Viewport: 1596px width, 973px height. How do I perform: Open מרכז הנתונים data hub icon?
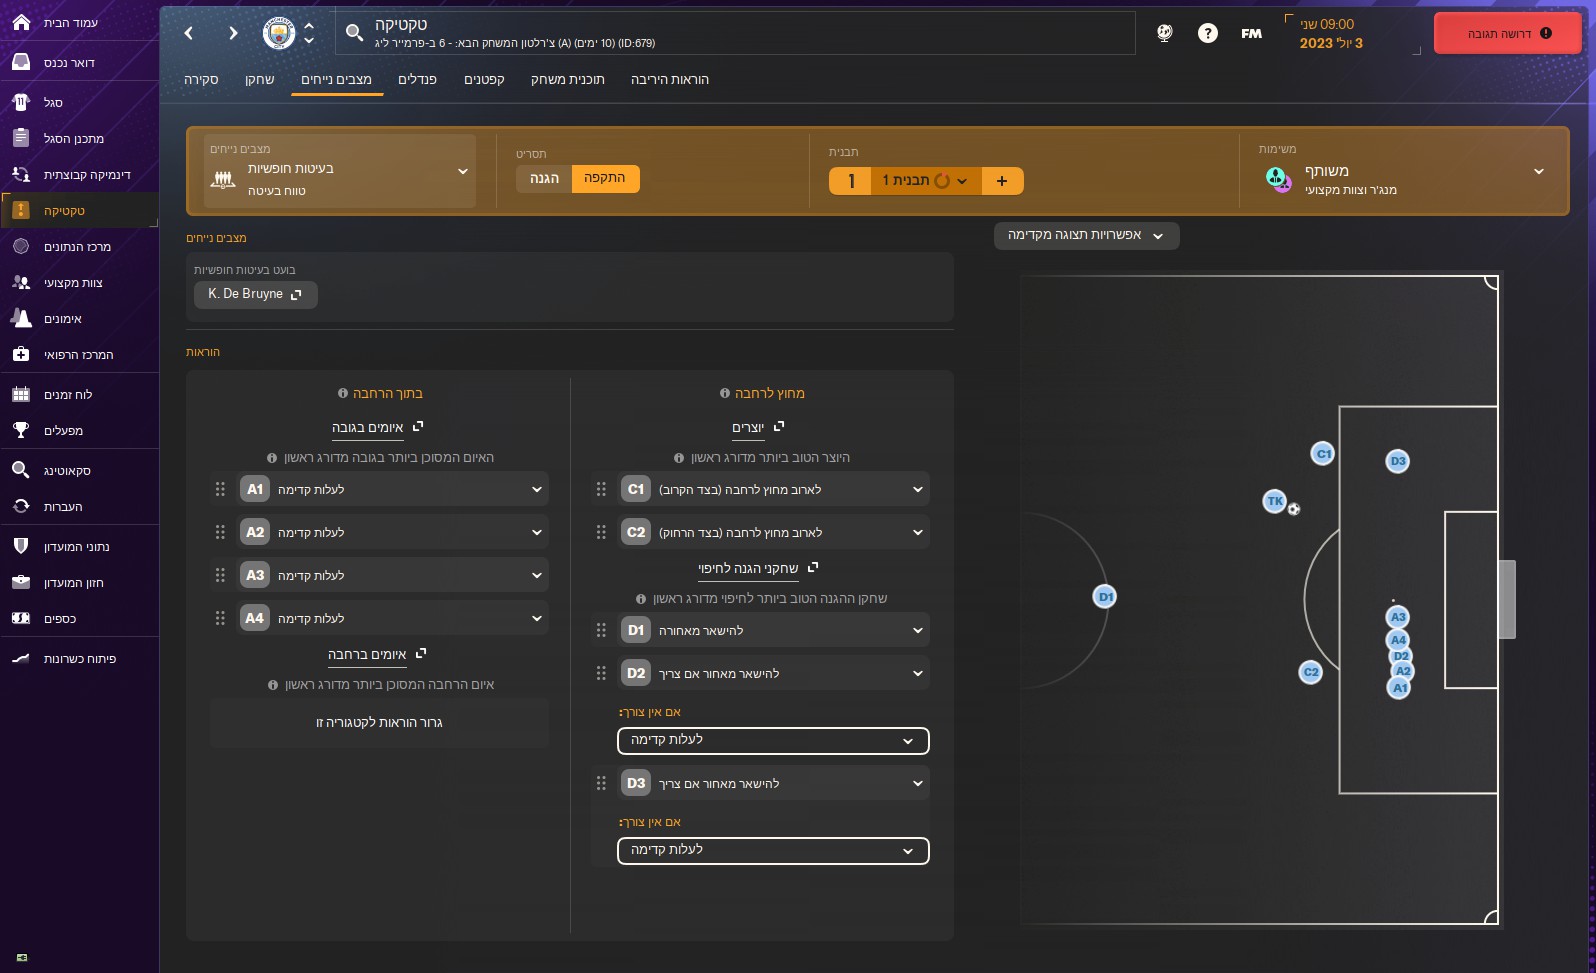click(21, 246)
